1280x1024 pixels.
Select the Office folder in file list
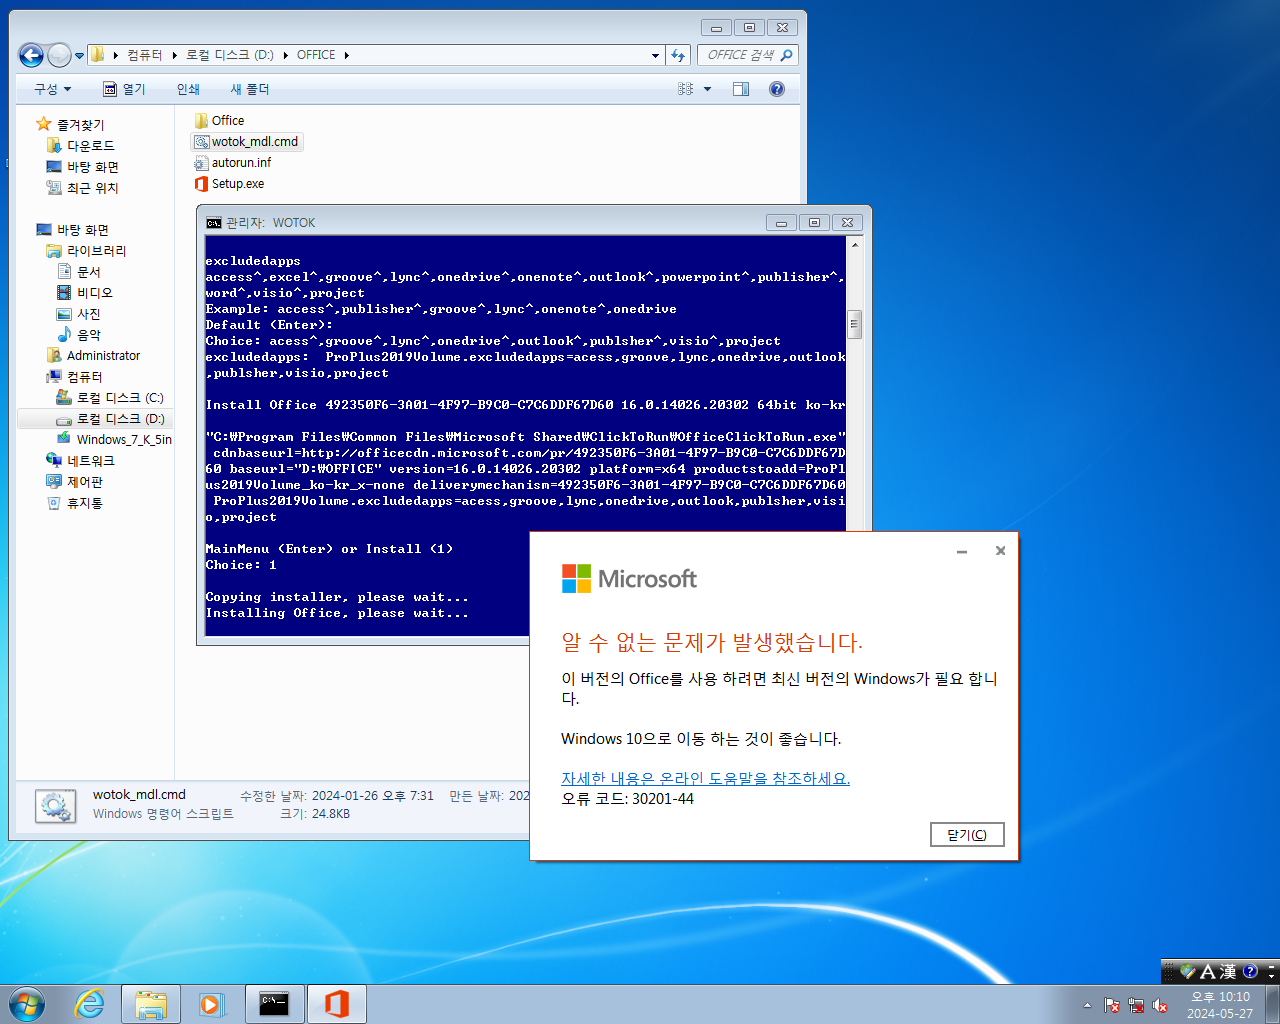coord(219,121)
